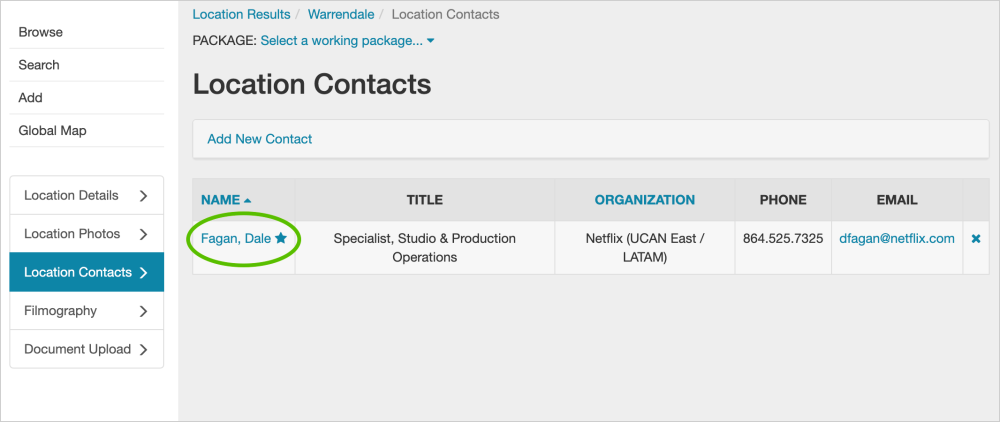Go to Location Results breadcrumb
This screenshot has height=422, width=1000.
pyautogui.click(x=241, y=15)
